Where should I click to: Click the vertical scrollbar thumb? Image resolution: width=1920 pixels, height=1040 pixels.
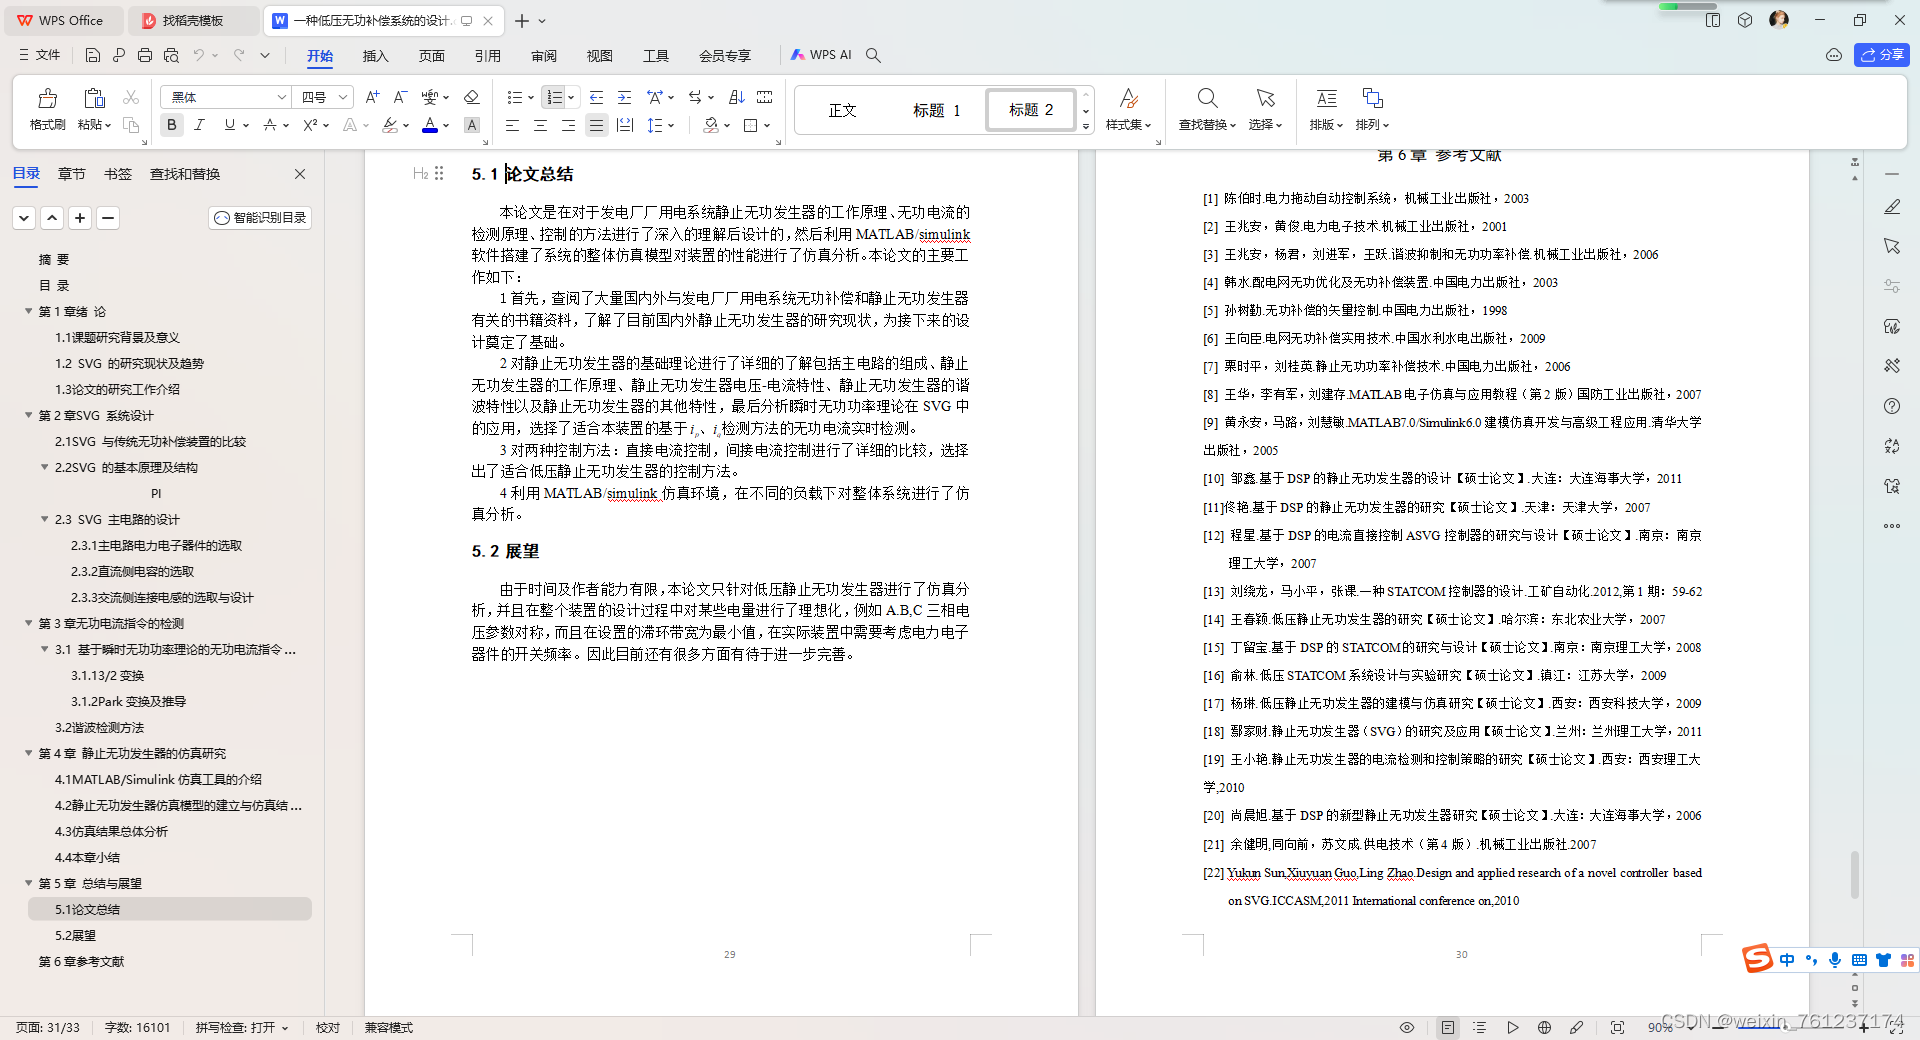tap(1855, 875)
